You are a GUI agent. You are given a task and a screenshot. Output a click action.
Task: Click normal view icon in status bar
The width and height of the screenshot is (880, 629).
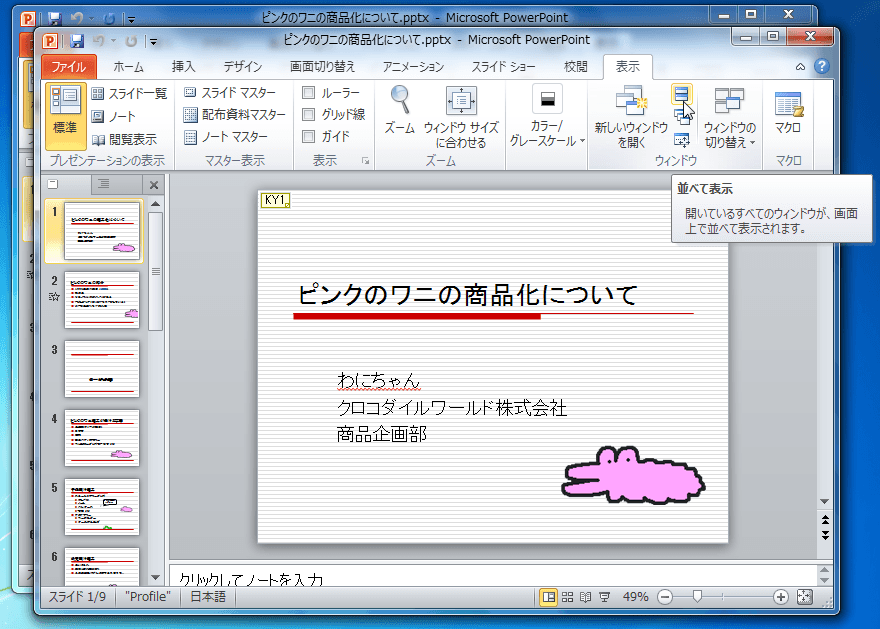pyautogui.click(x=549, y=597)
